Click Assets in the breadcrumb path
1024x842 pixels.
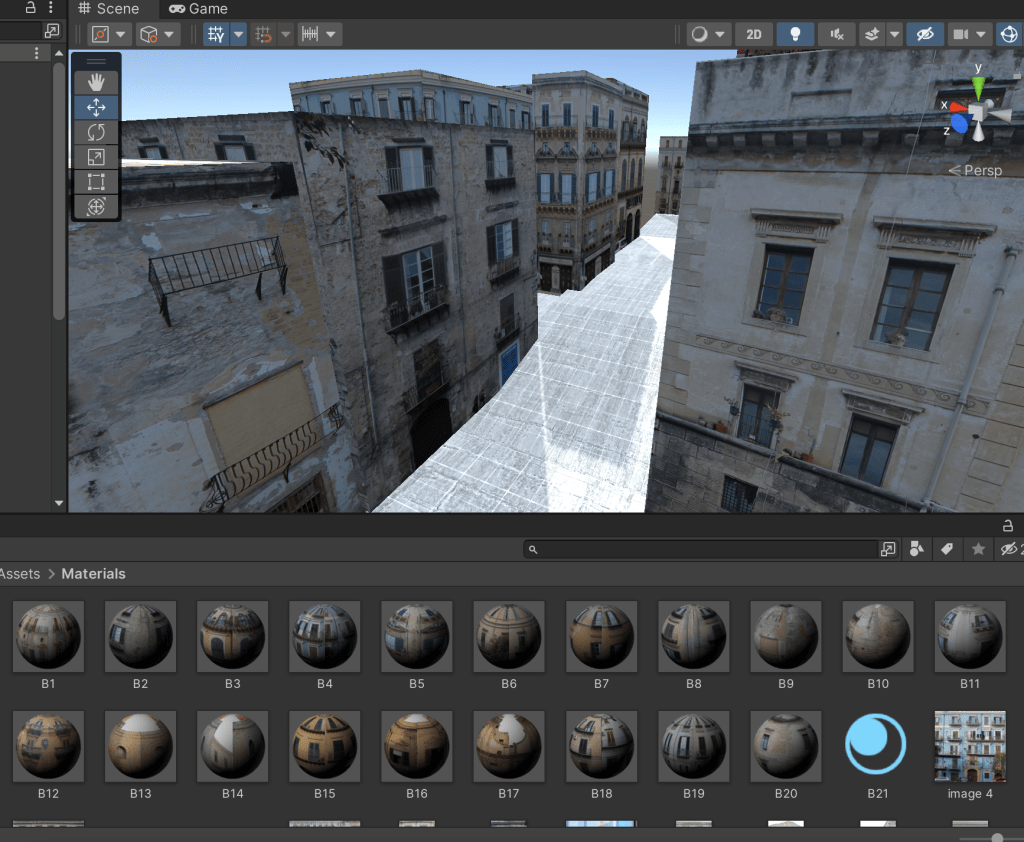click(20, 574)
